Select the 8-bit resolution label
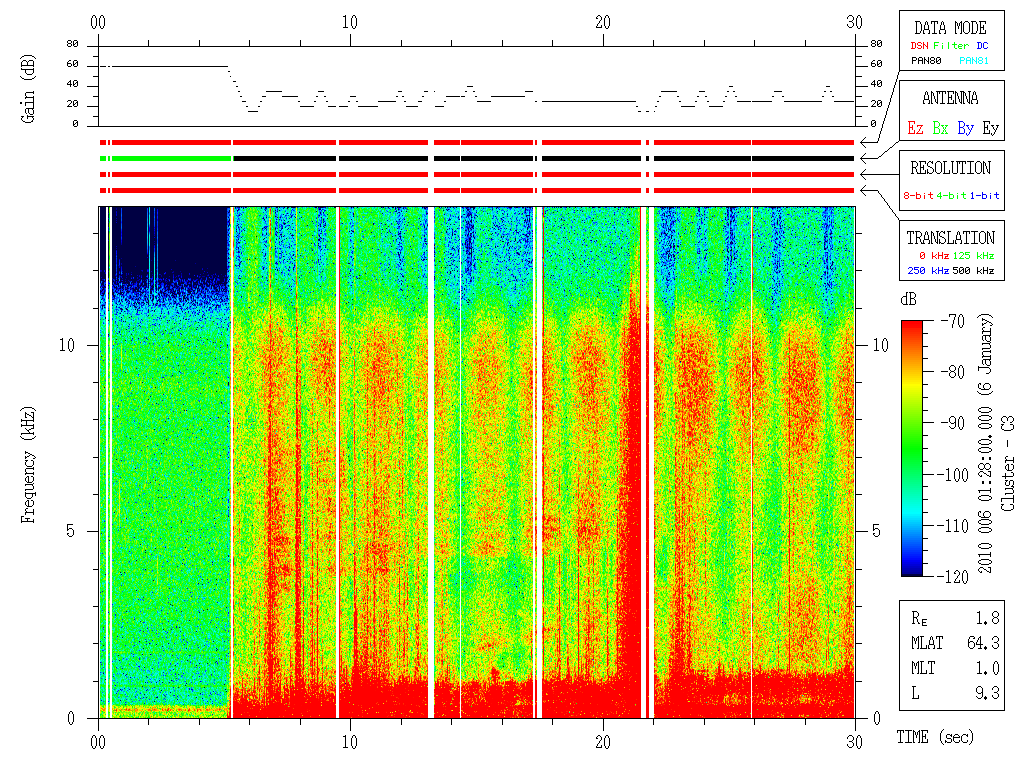Viewport: 1024px width, 768px height. point(918,195)
